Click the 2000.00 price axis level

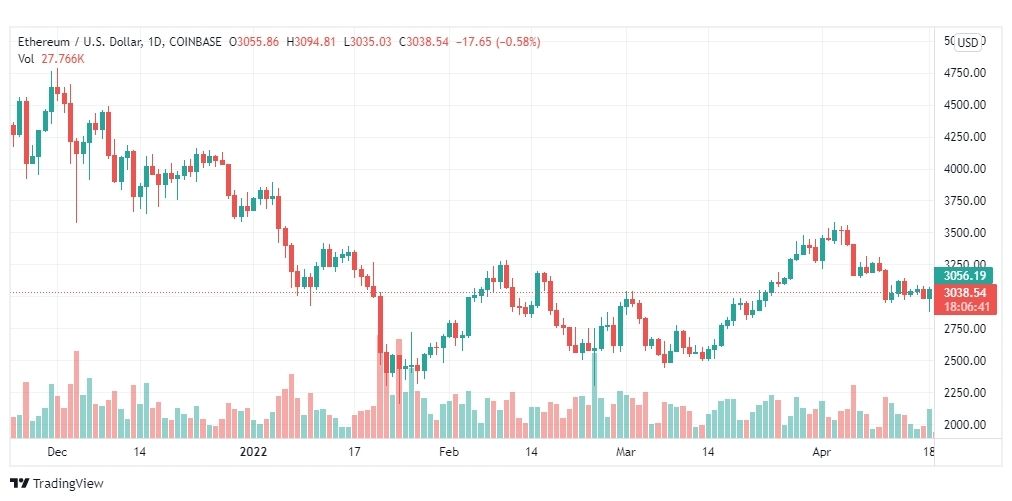965,424
